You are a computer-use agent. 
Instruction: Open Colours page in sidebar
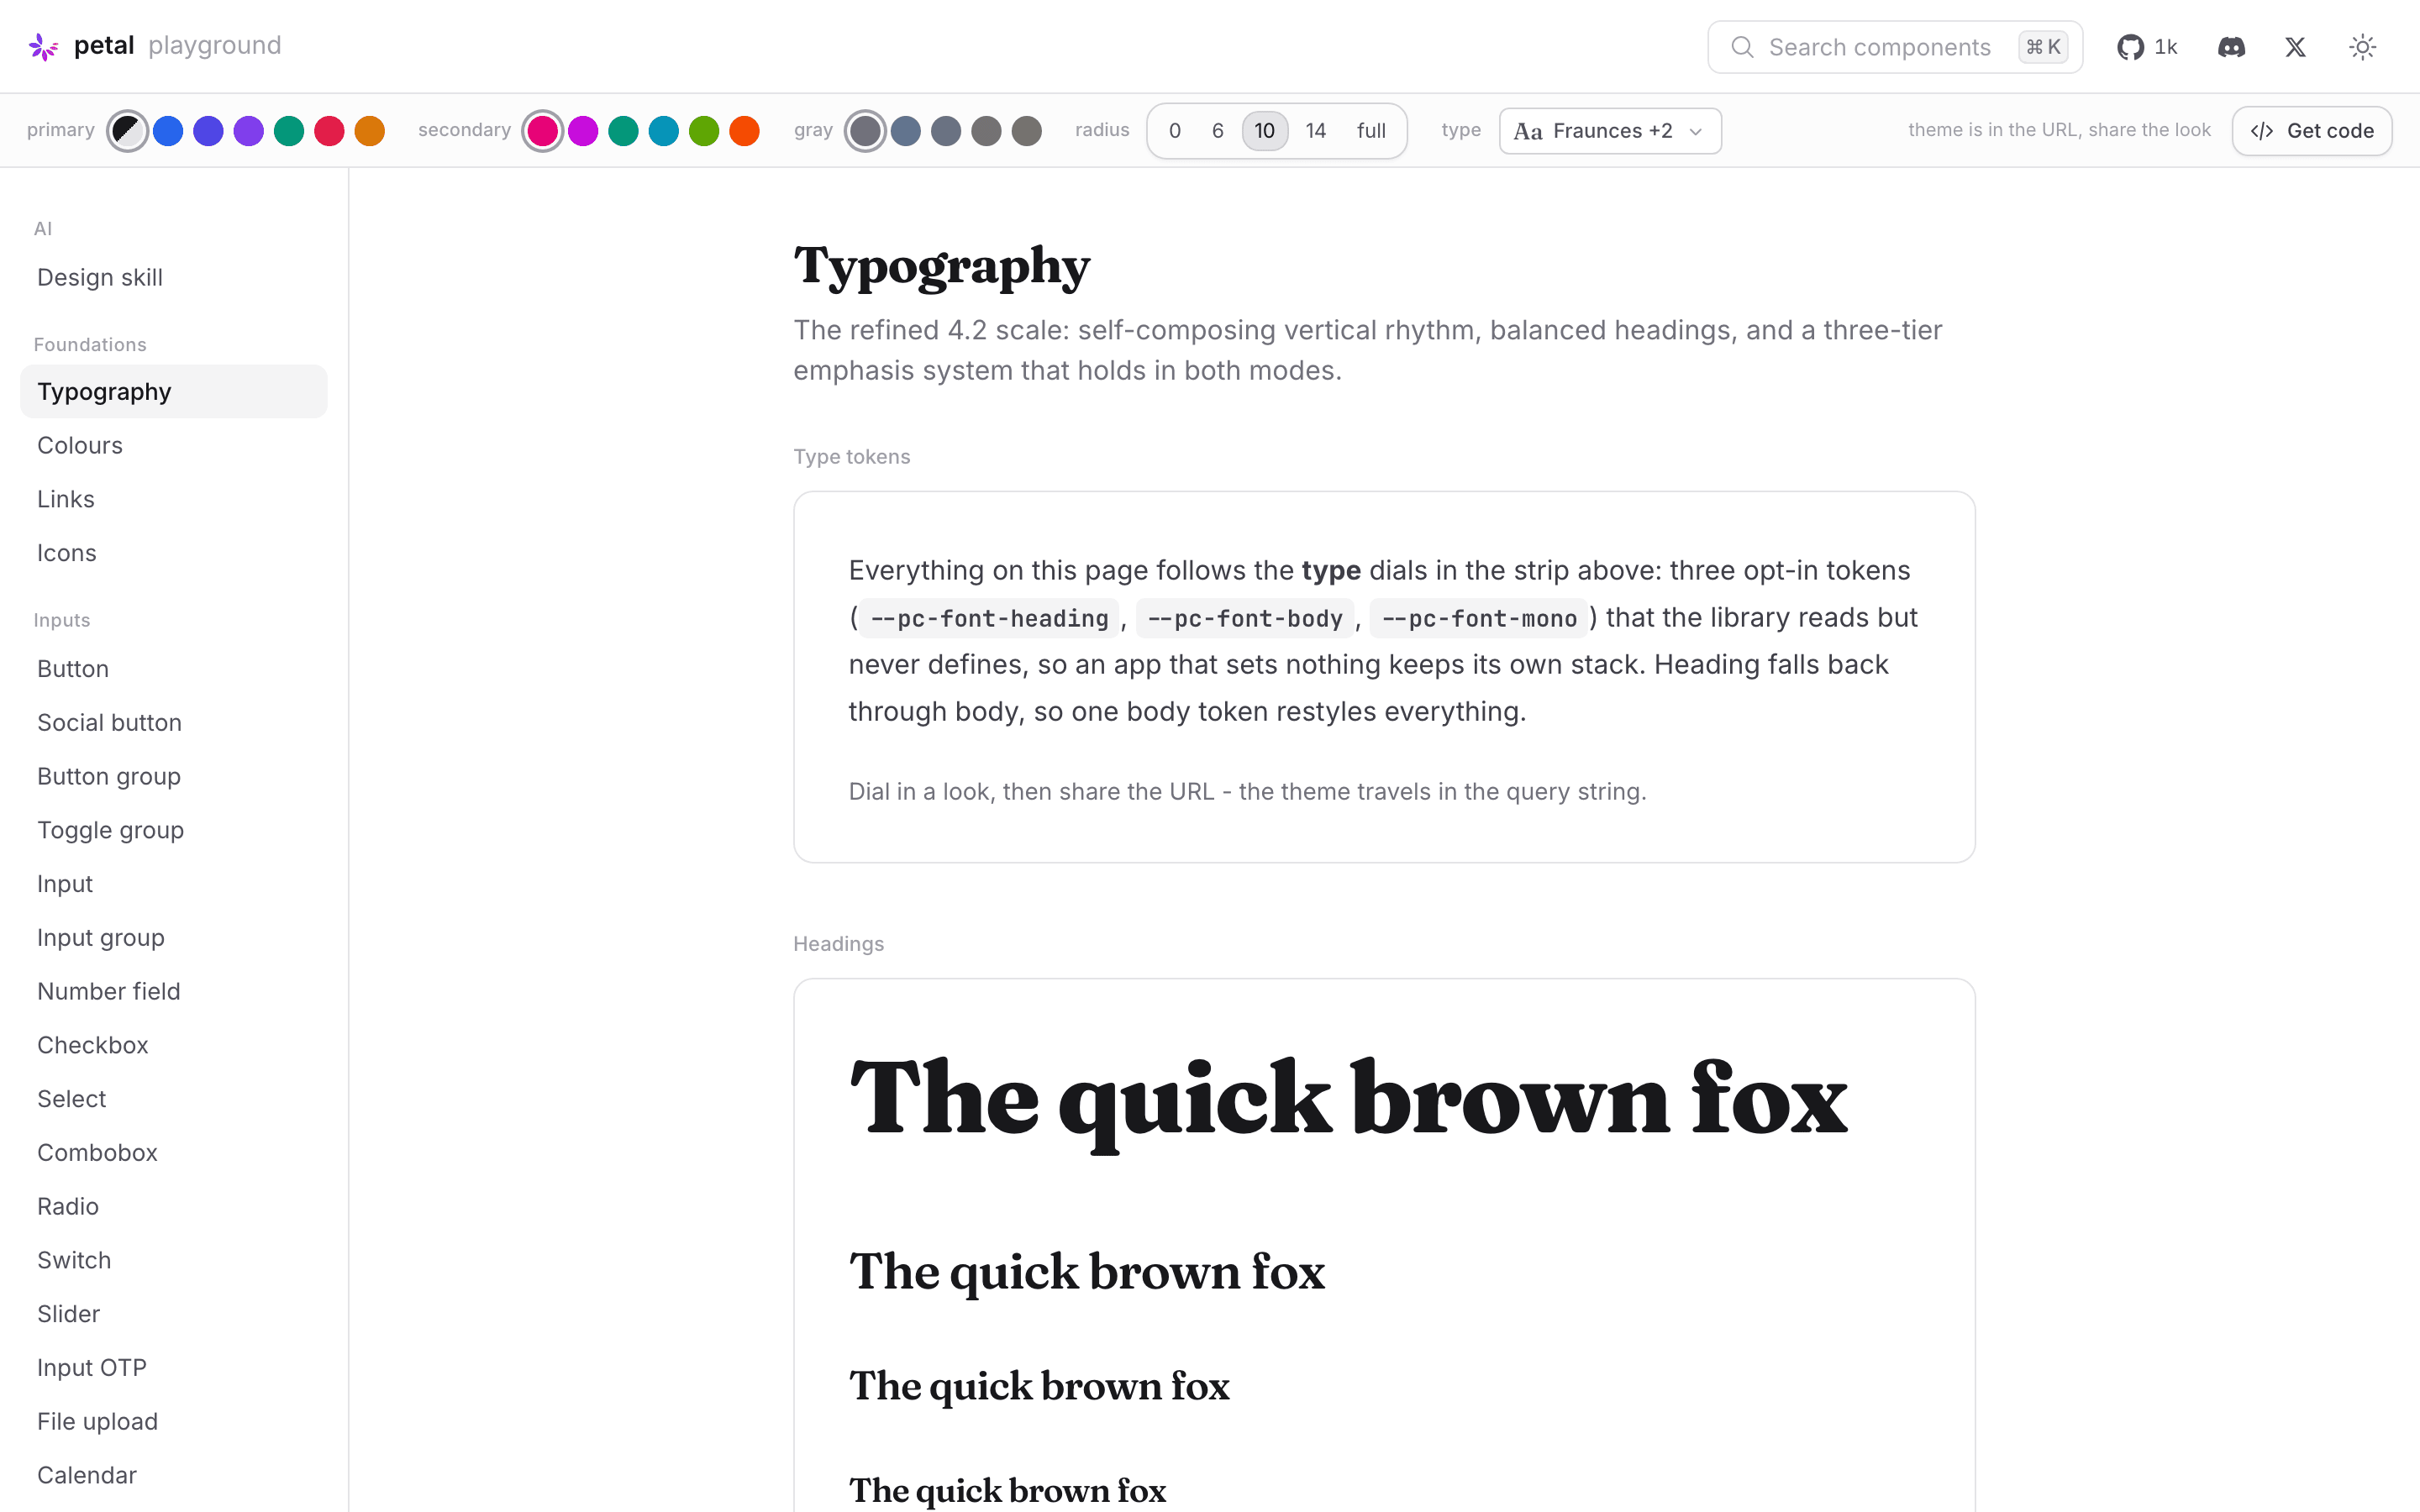174,445
